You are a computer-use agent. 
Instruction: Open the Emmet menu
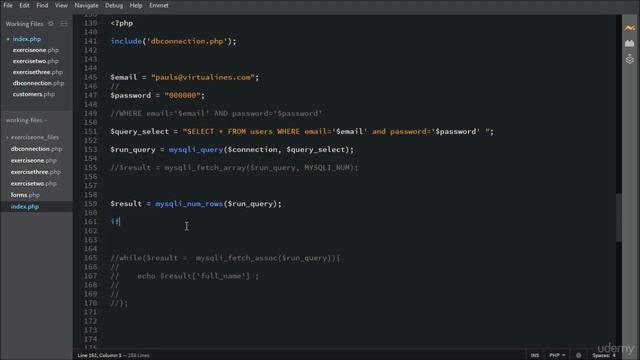[159, 5]
